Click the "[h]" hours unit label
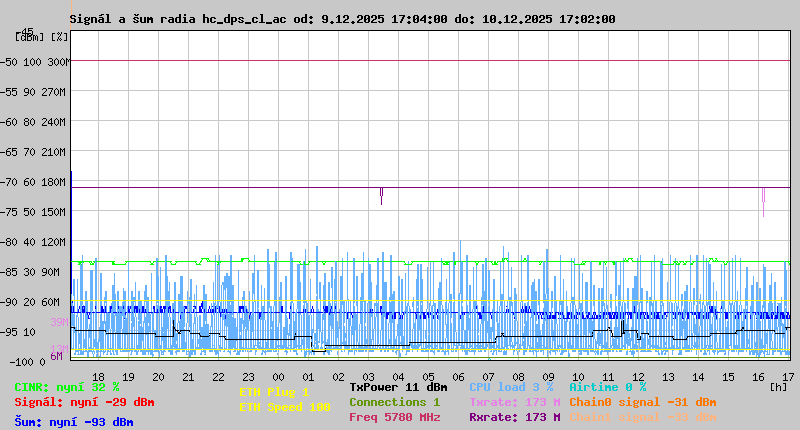 coord(779,387)
